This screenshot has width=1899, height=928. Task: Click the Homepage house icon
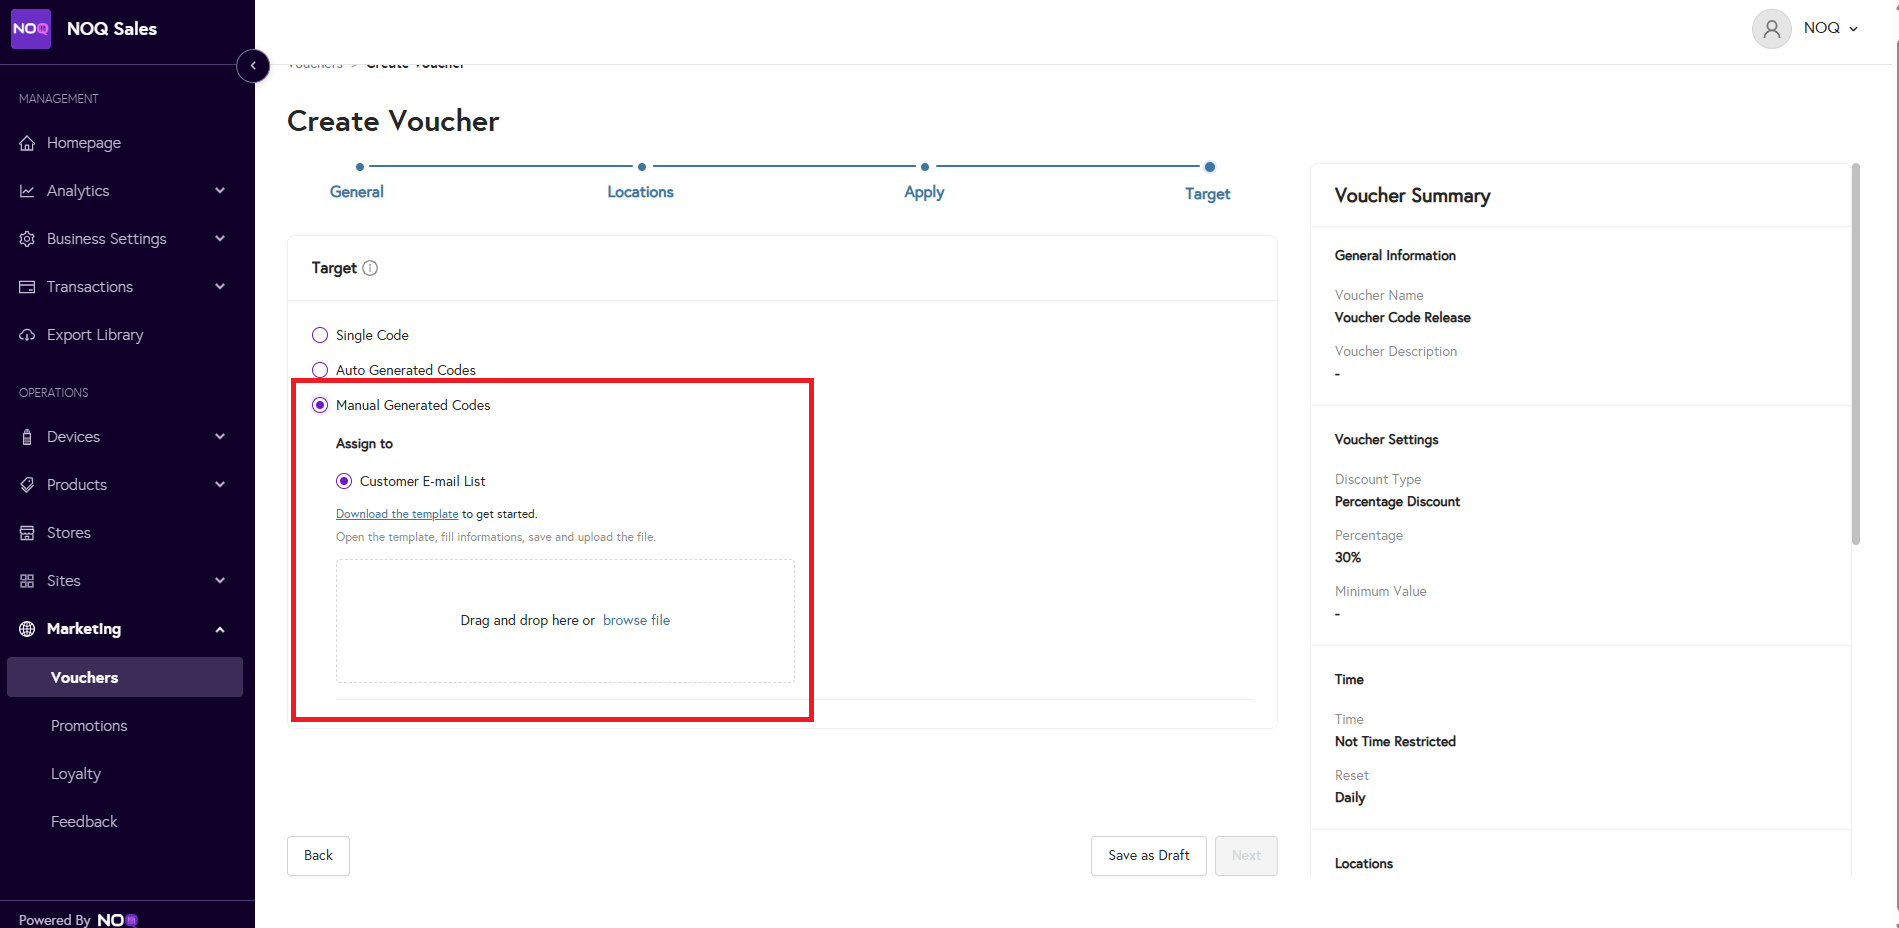(x=27, y=143)
